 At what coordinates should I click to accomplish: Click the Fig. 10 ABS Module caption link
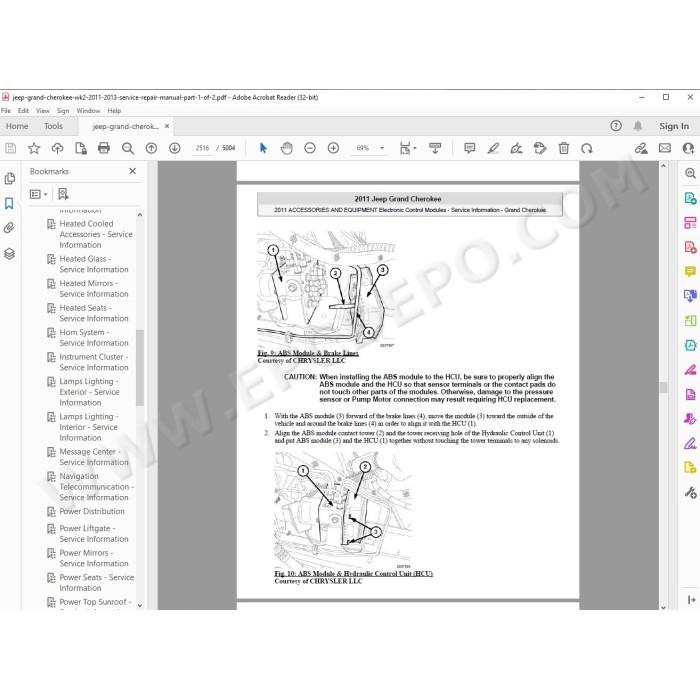353,574
